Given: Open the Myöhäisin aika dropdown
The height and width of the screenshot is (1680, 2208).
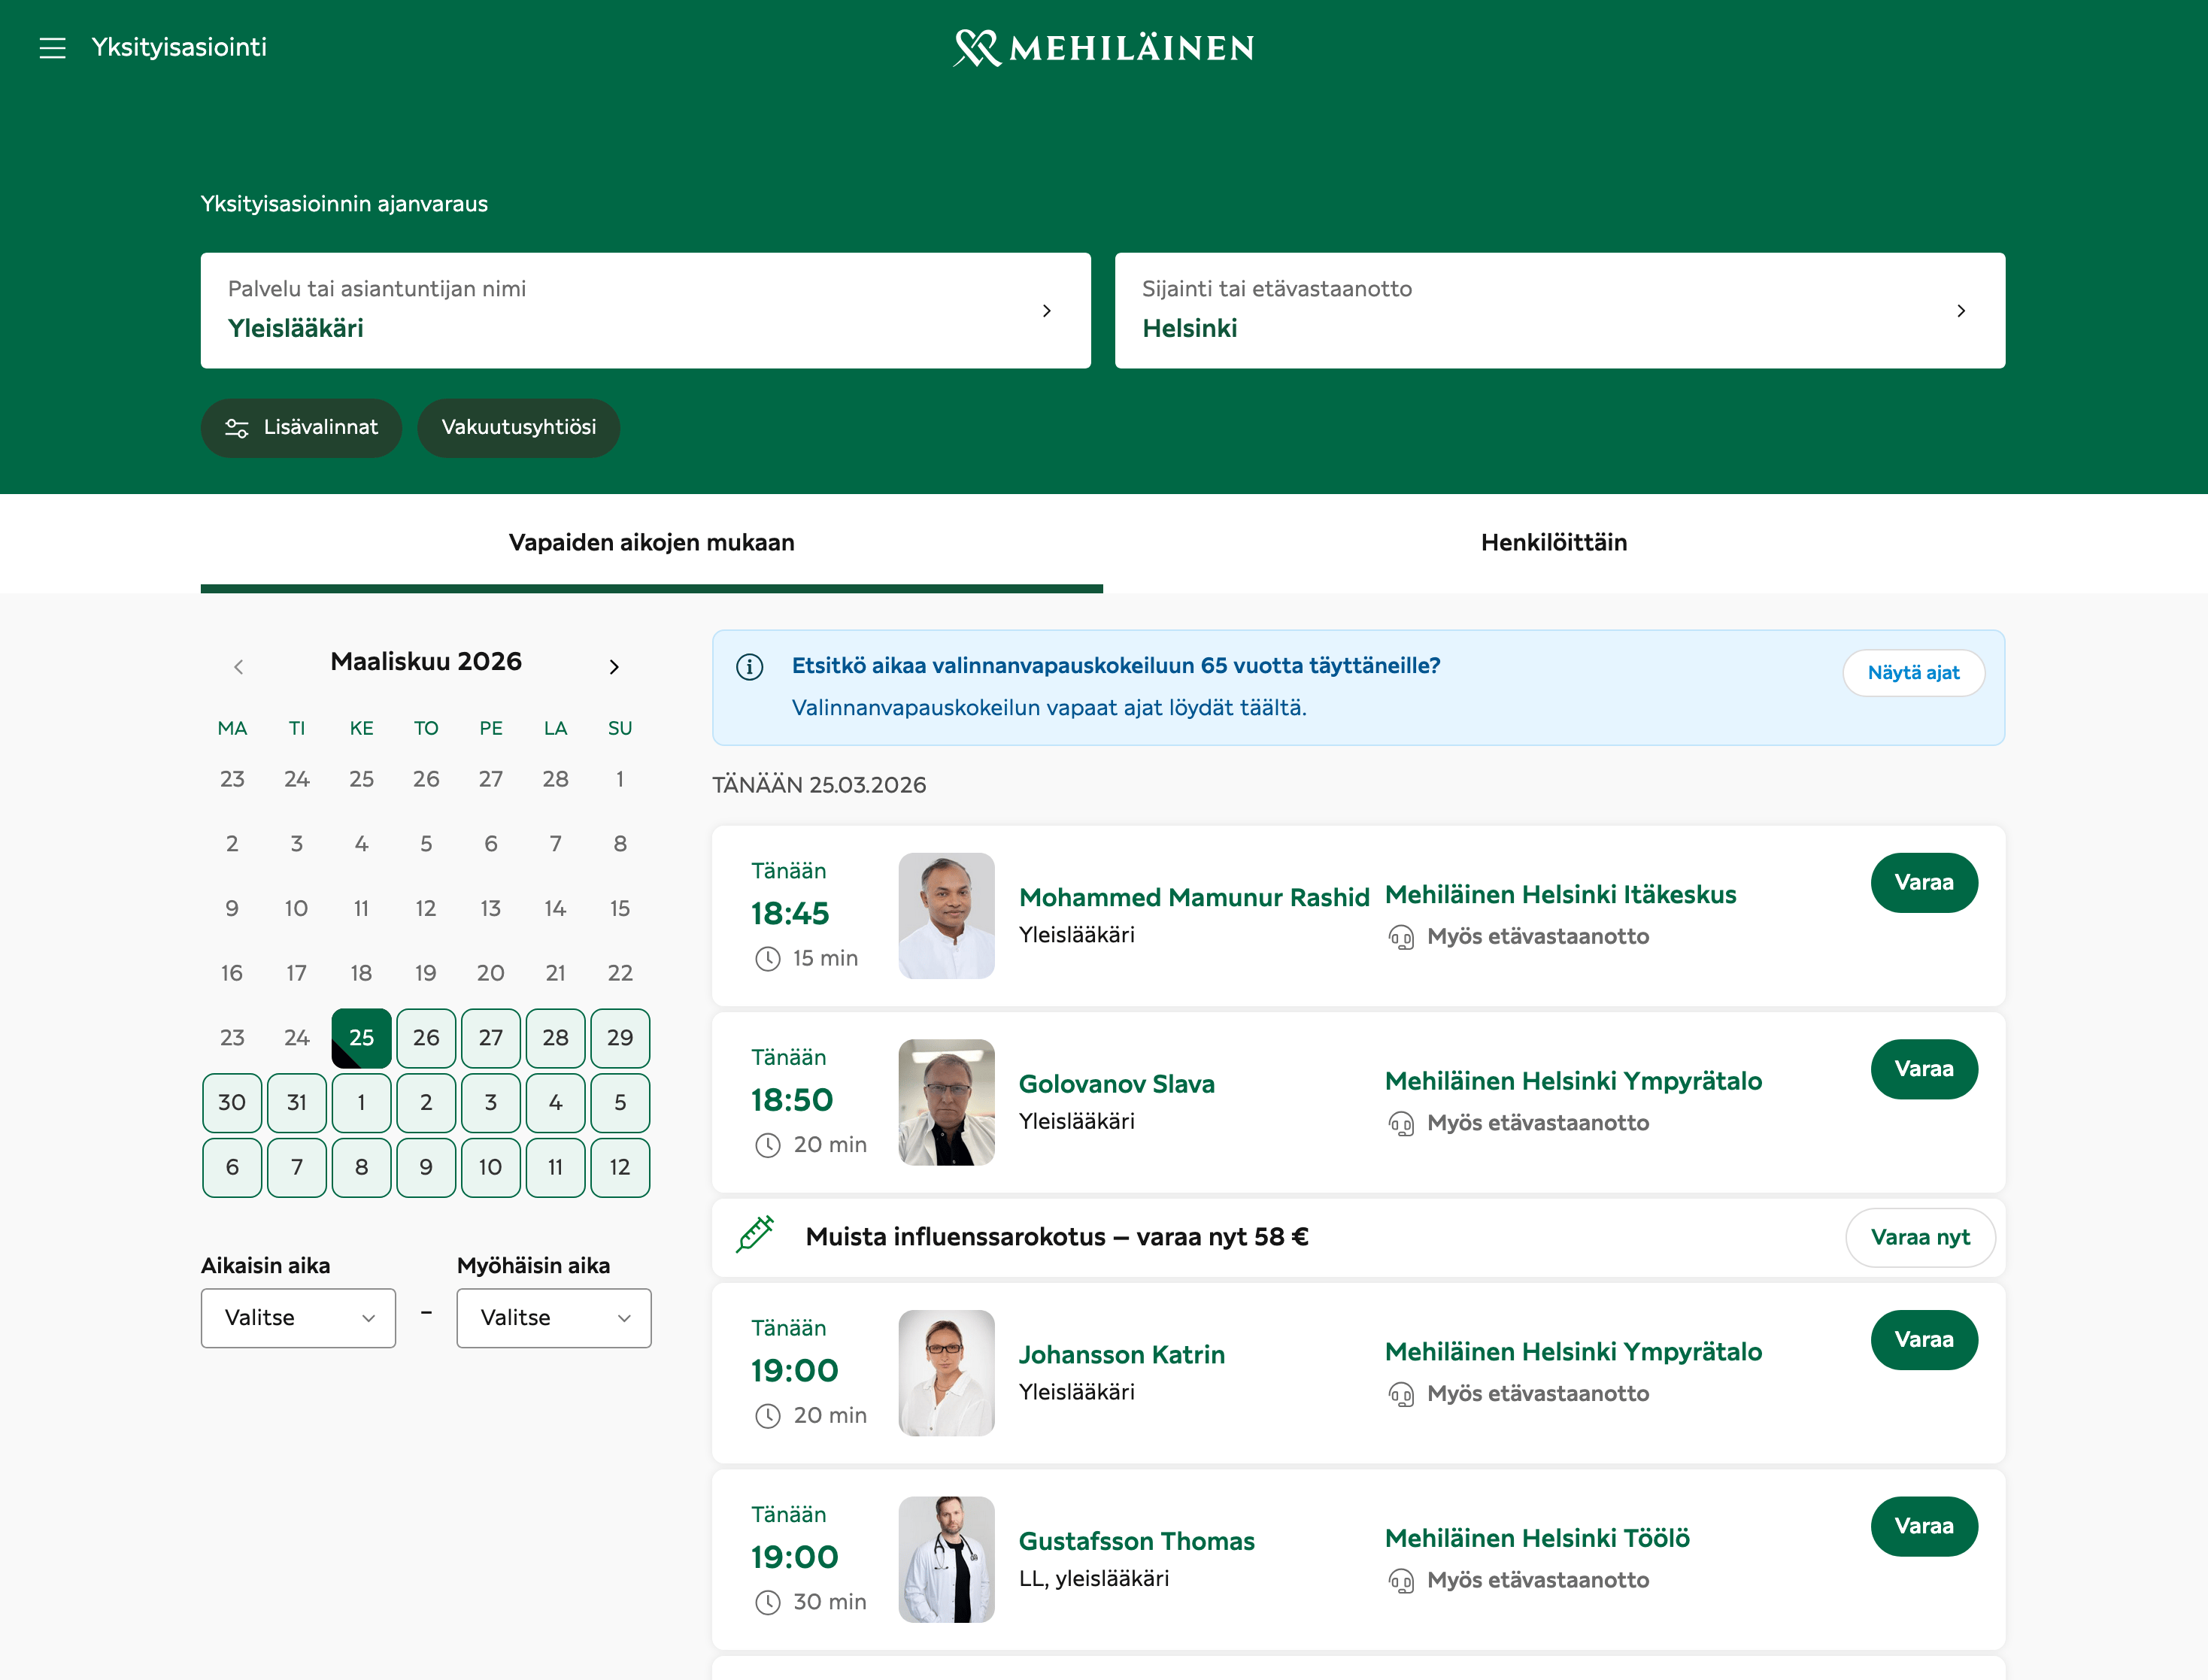Looking at the screenshot, I should [554, 1318].
